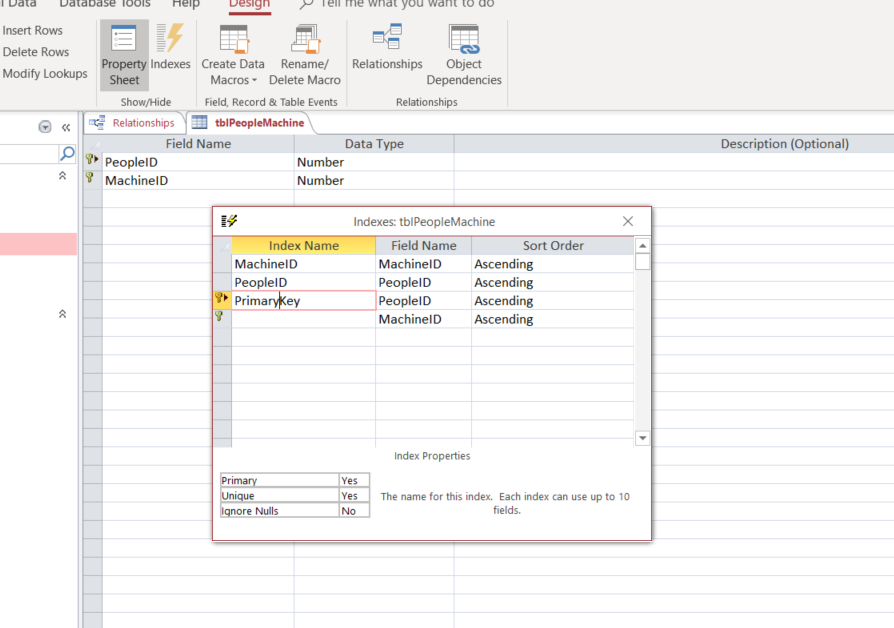Click the Data Type column header
Screen dimensions: 894x628
pyautogui.click(x=374, y=144)
